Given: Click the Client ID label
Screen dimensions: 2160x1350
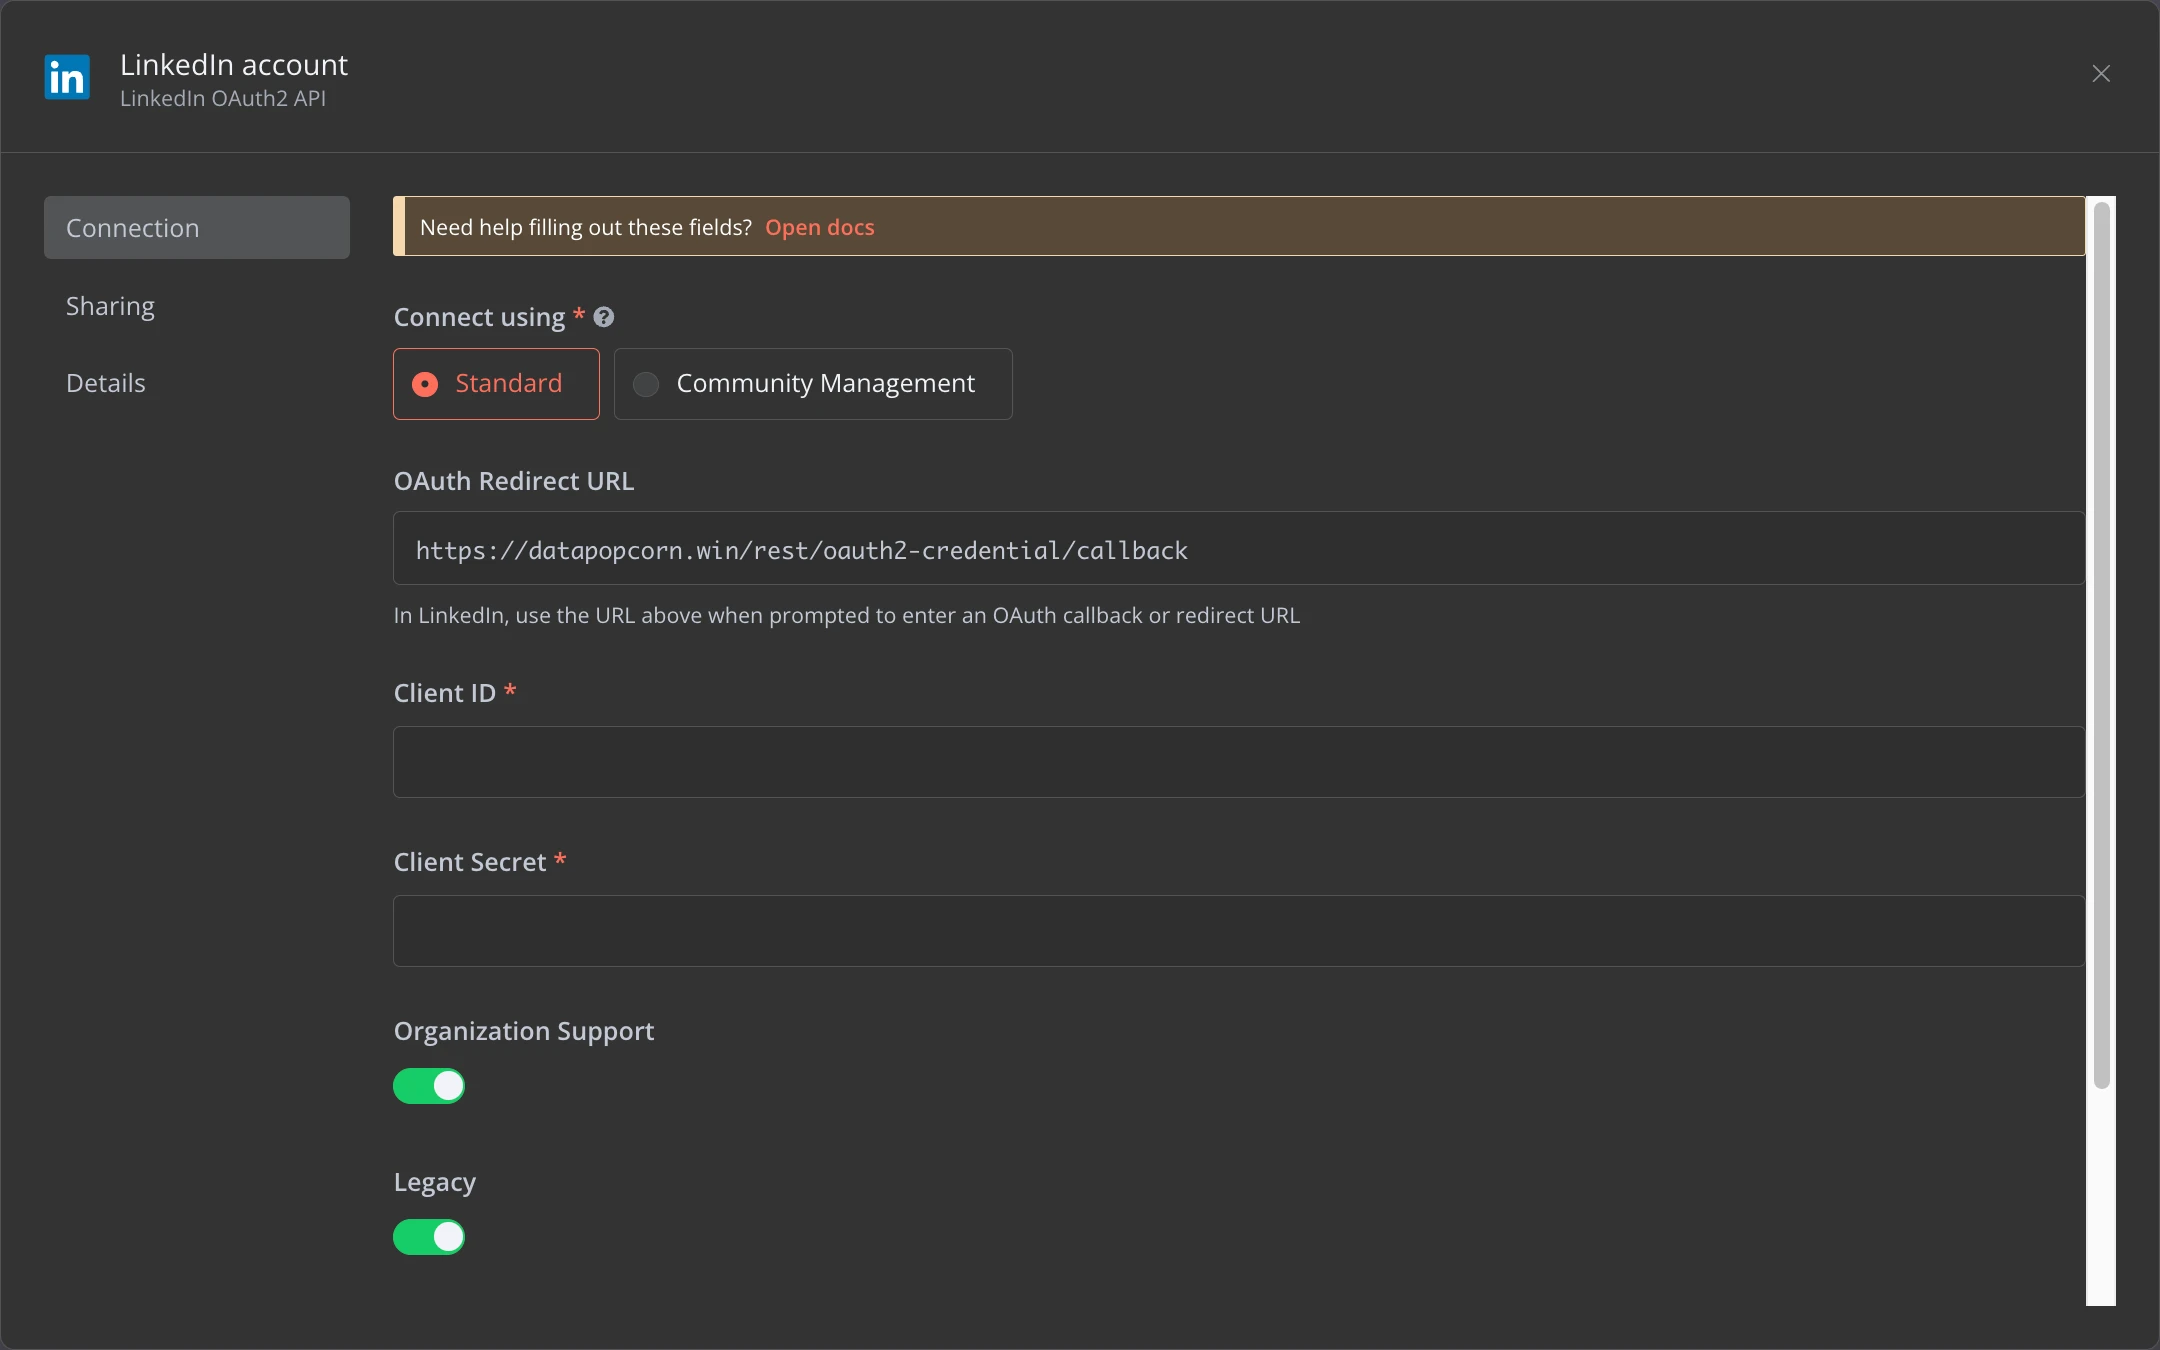Looking at the screenshot, I should [x=445, y=693].
